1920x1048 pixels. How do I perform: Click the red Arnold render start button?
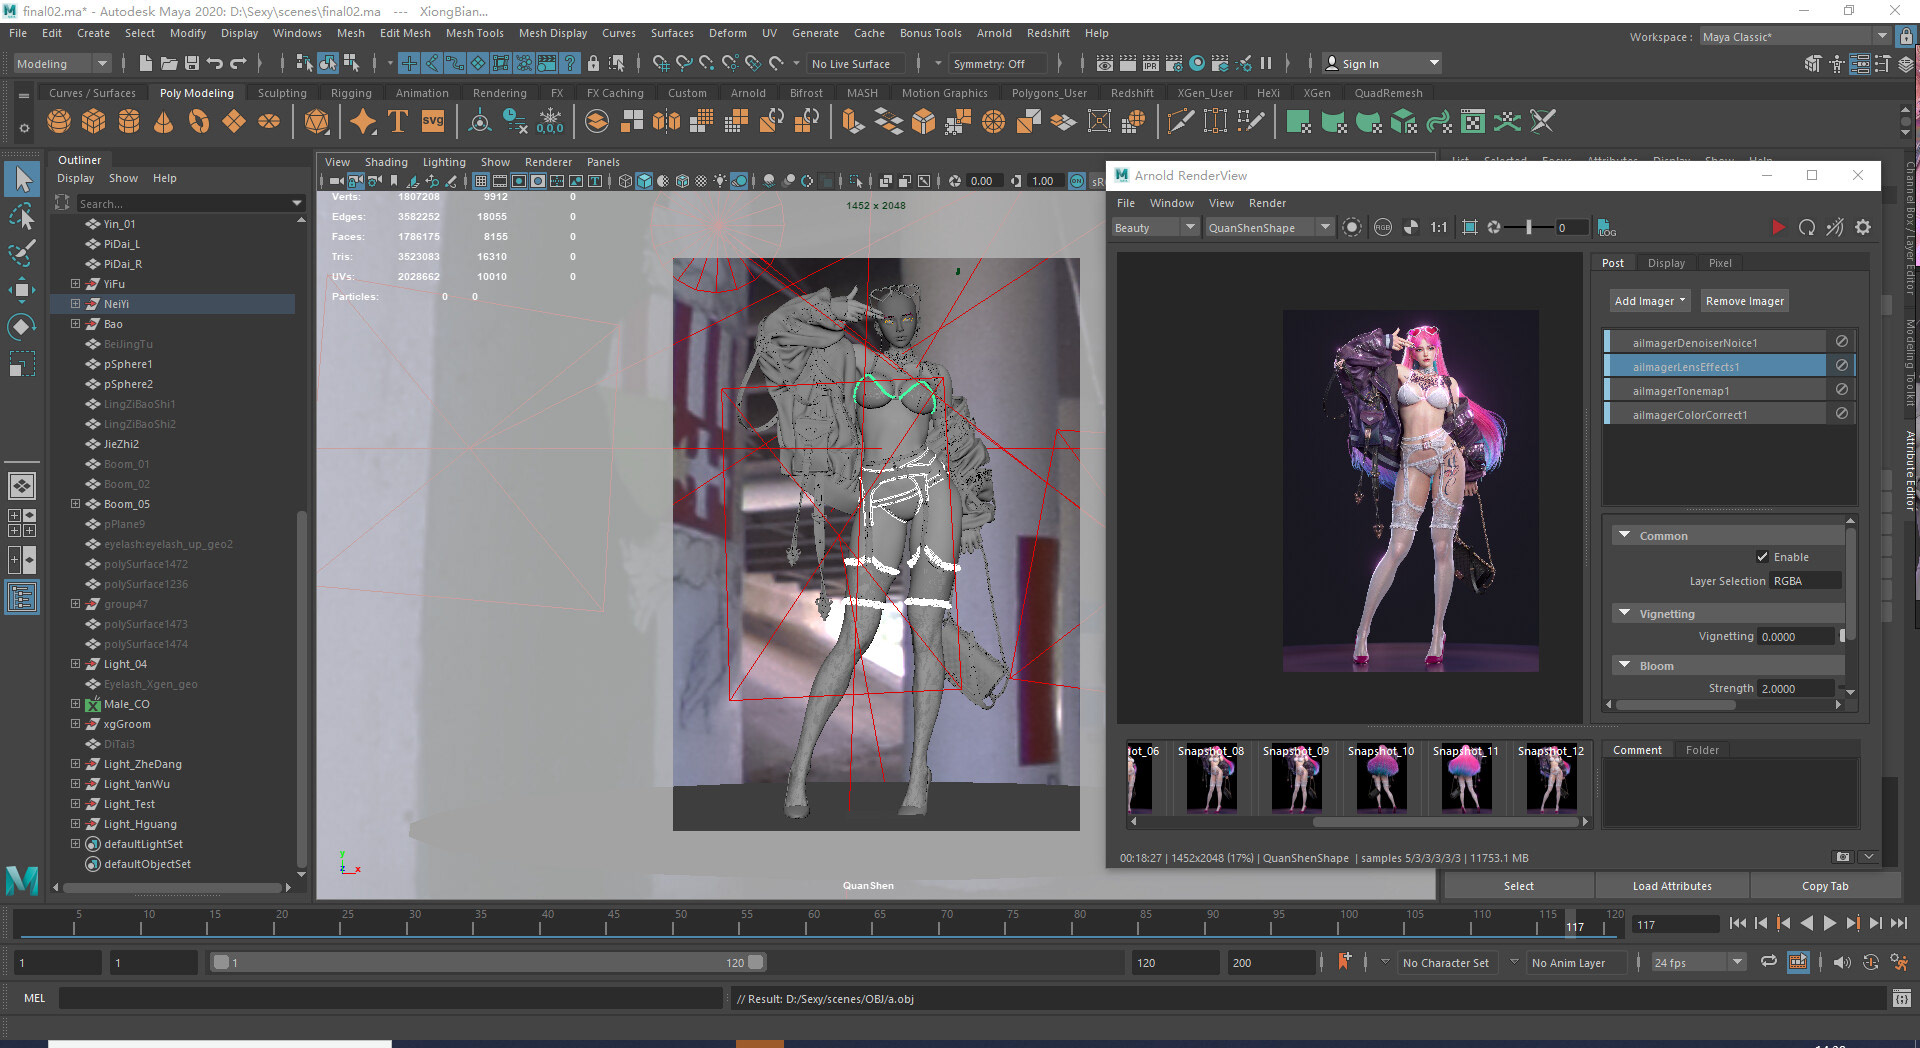[x=1778, y=228]
